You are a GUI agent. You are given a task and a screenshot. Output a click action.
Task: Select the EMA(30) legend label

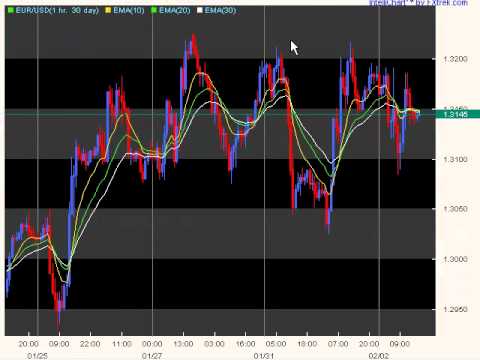pyautogui.click(x=220, y=10)
